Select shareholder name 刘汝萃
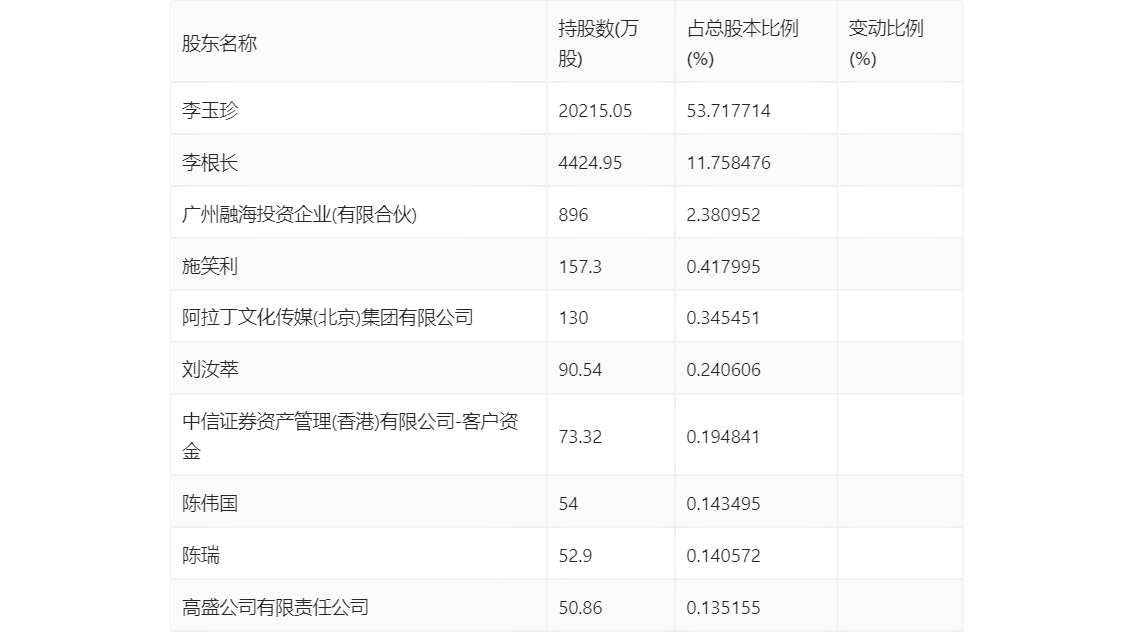This screenshot has width=1134, height=632. pos(210,370)
